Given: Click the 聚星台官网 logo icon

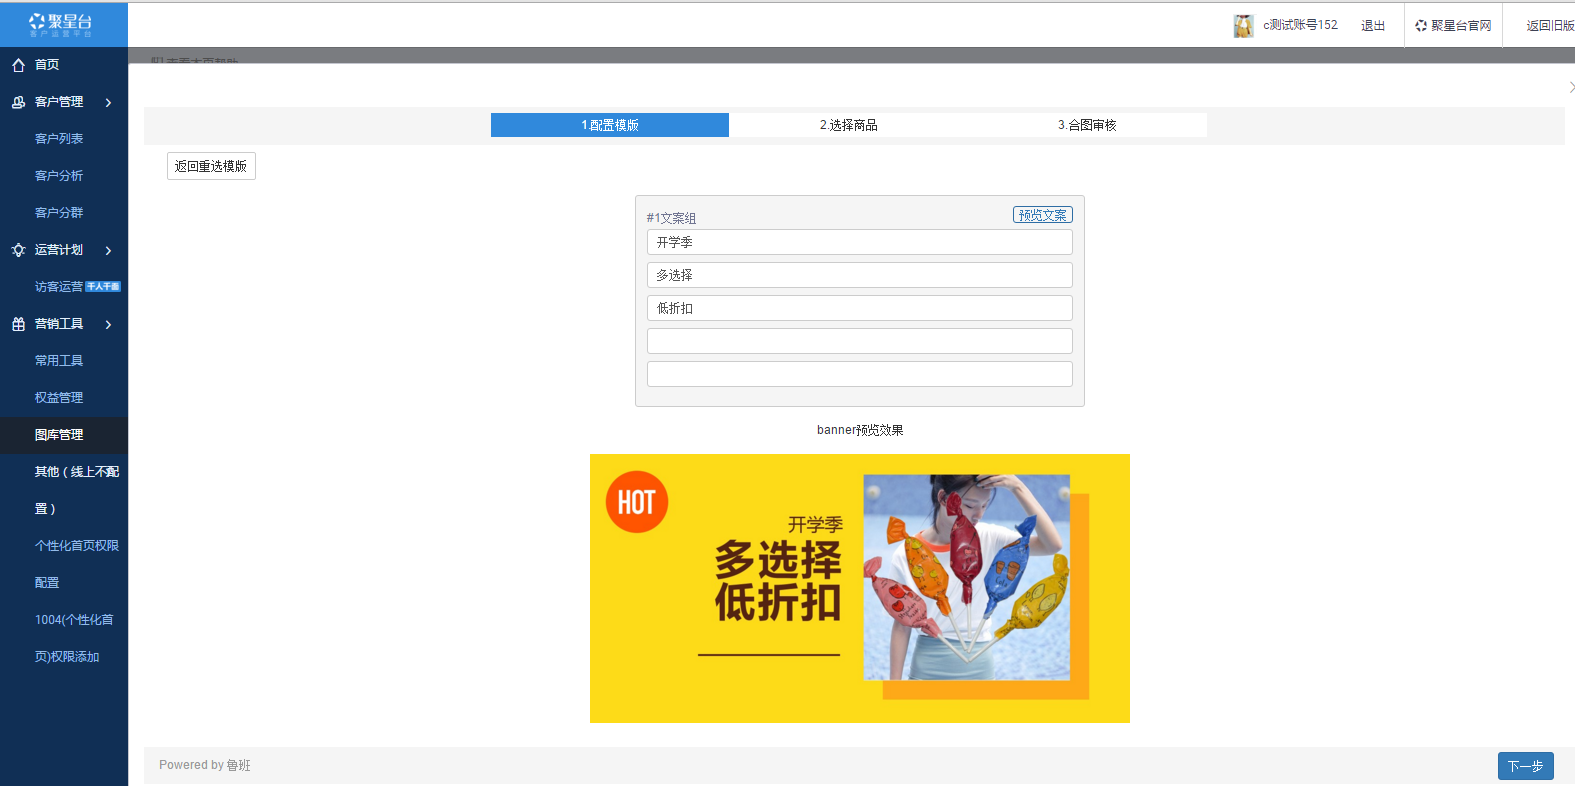Looking at the screenshot, I should (x=1421, y=26).
